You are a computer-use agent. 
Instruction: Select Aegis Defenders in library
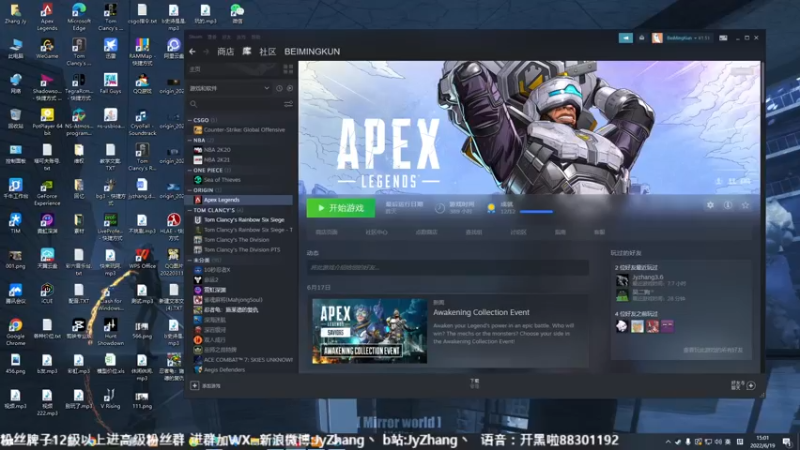coord(224,369)
